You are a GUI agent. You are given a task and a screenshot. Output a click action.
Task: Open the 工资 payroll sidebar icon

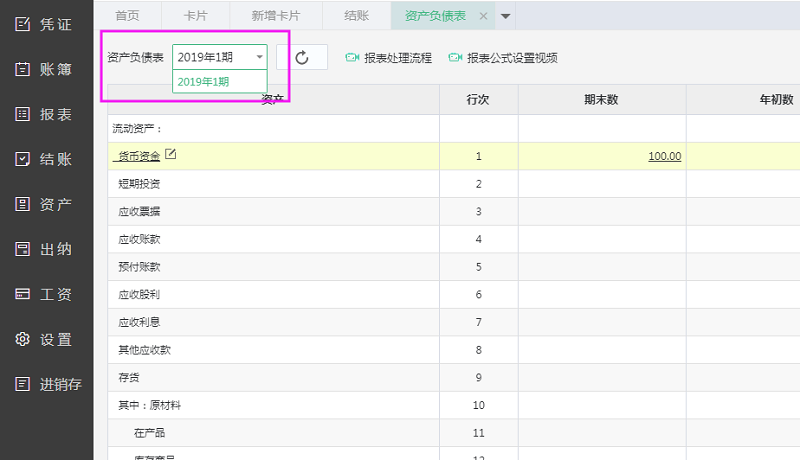(x=23, y=294)
